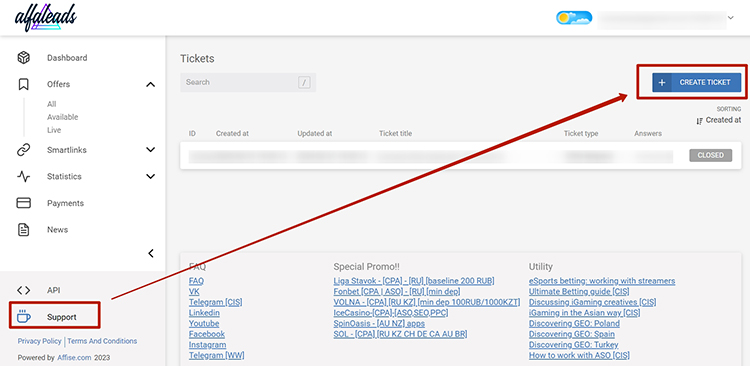Click the Offers bookmark icon
The image size is (750, 366).
pyautogui.click(x=23, y=84)
